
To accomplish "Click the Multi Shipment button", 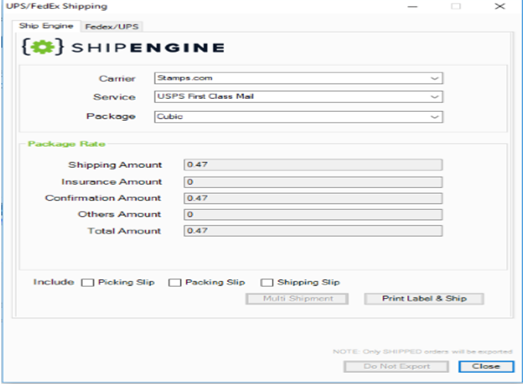I will [x=297, y=299].
